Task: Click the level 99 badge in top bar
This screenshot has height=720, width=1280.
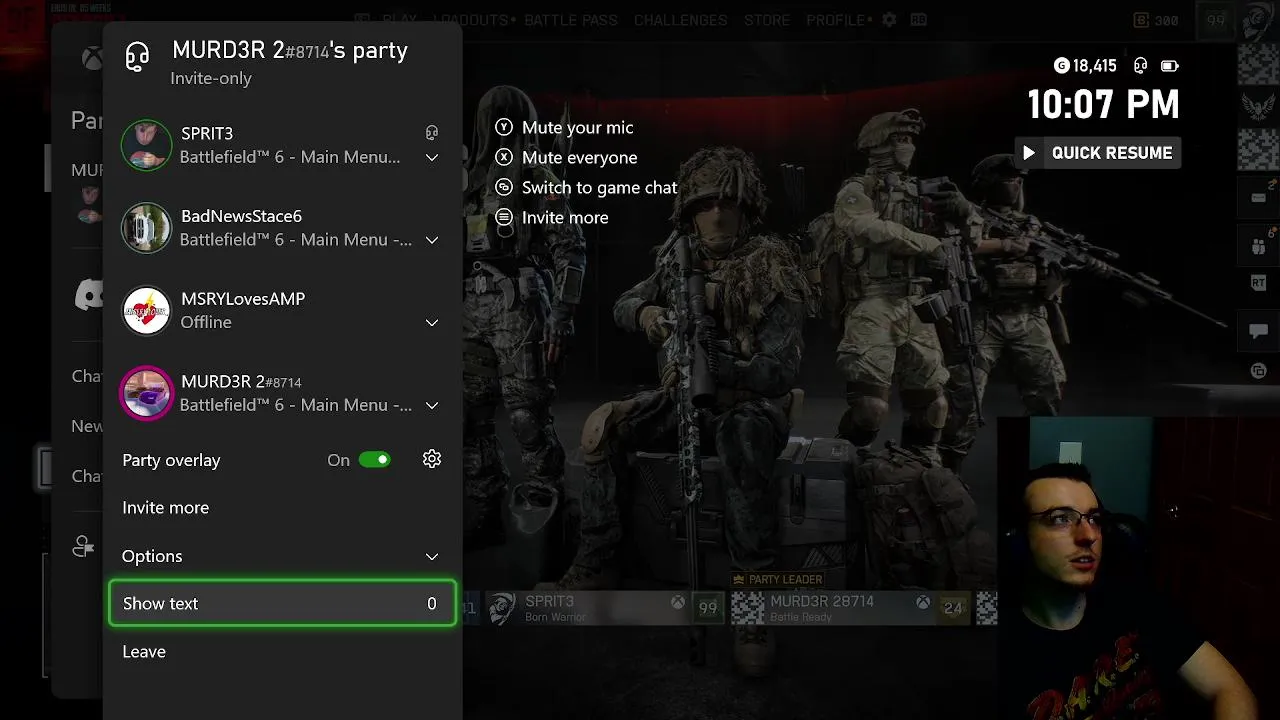Action: pyautogui.click(x=1217, y=21)
